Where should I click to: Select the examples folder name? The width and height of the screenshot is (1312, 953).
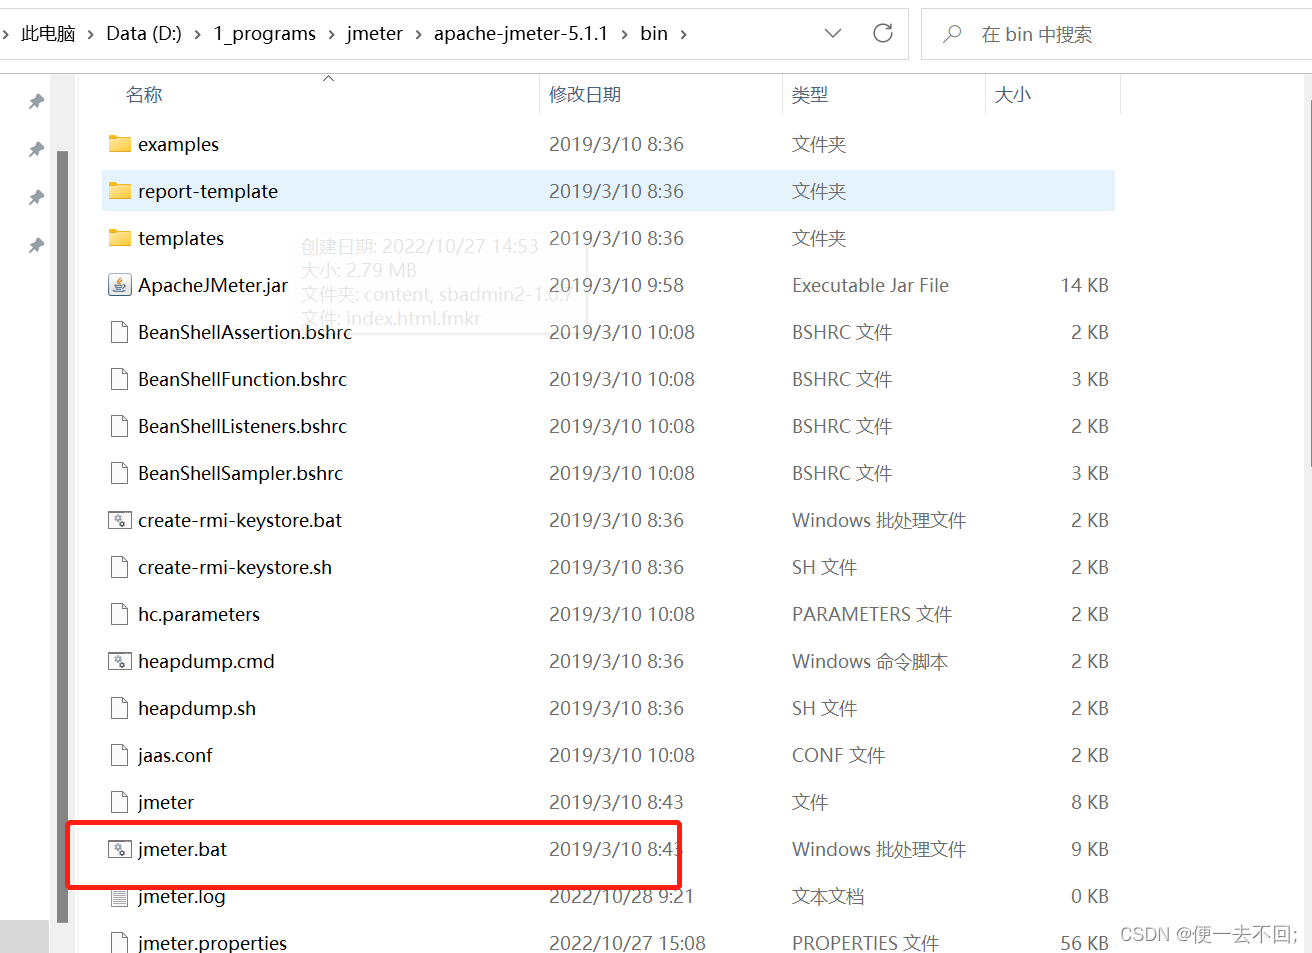click(178, 144)
